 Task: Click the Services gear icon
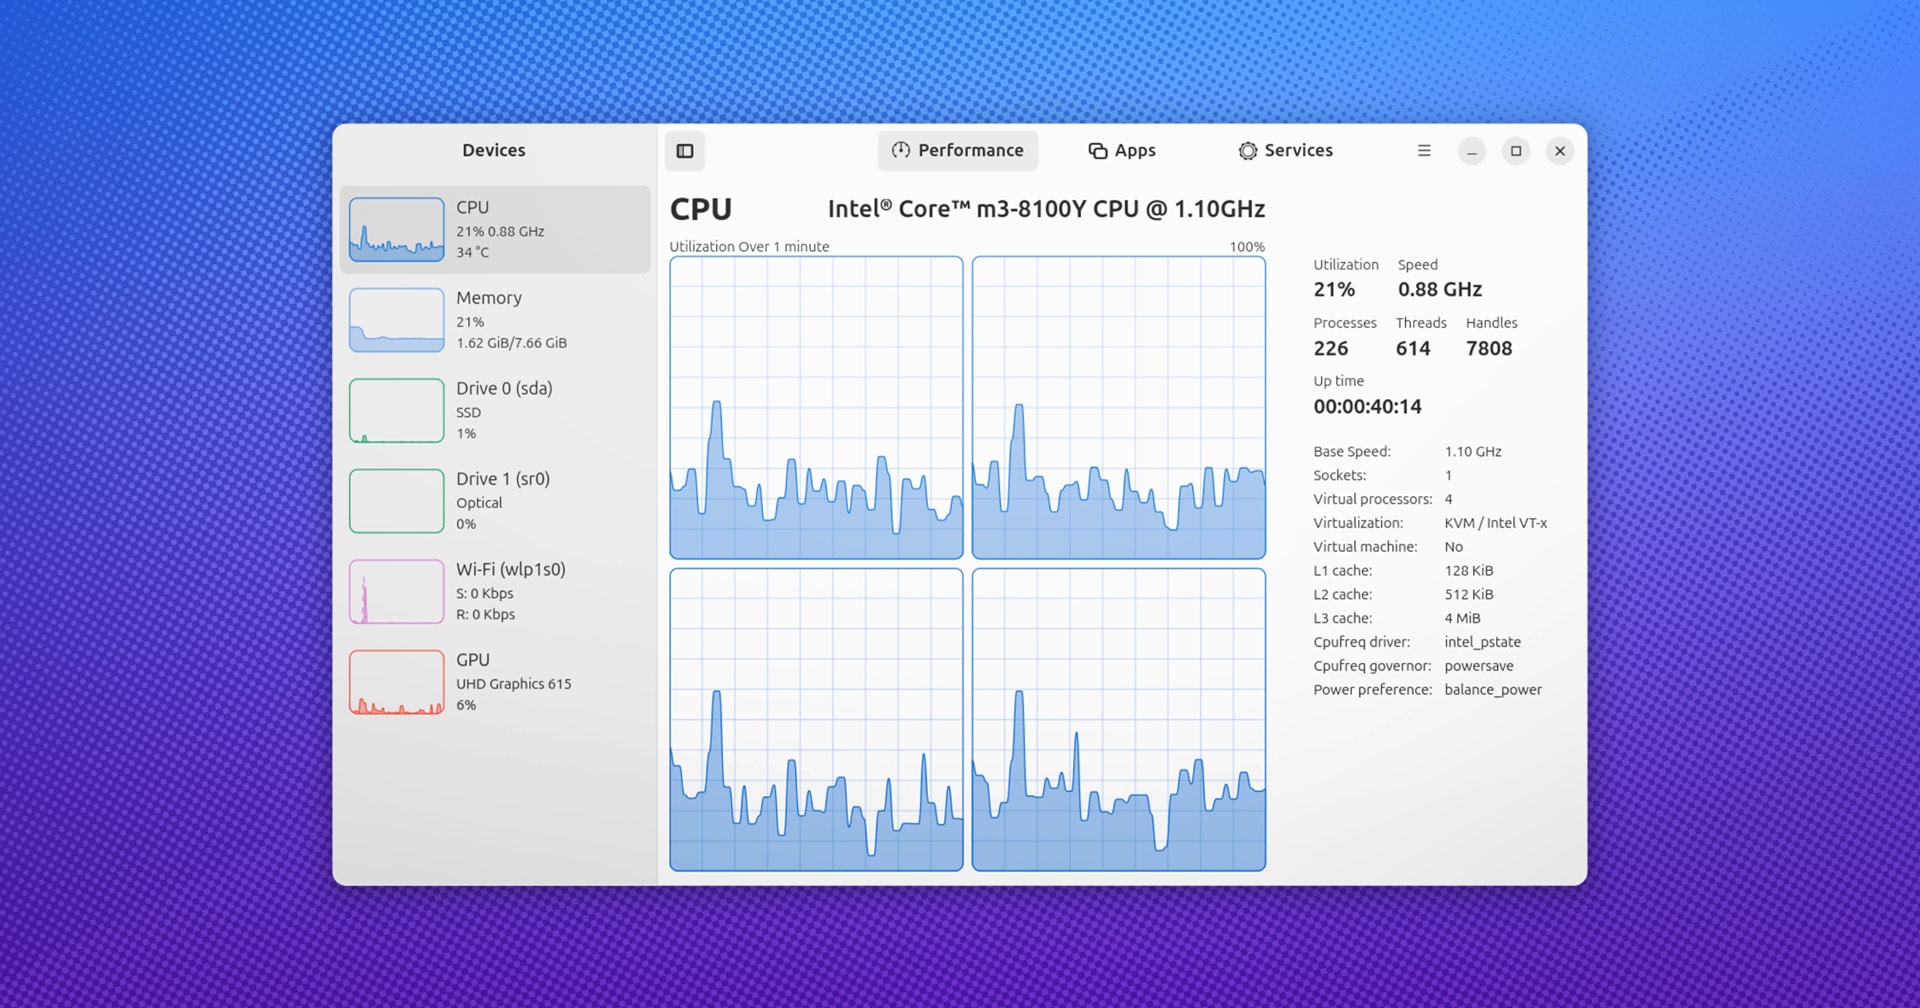tap(1248, 150)
